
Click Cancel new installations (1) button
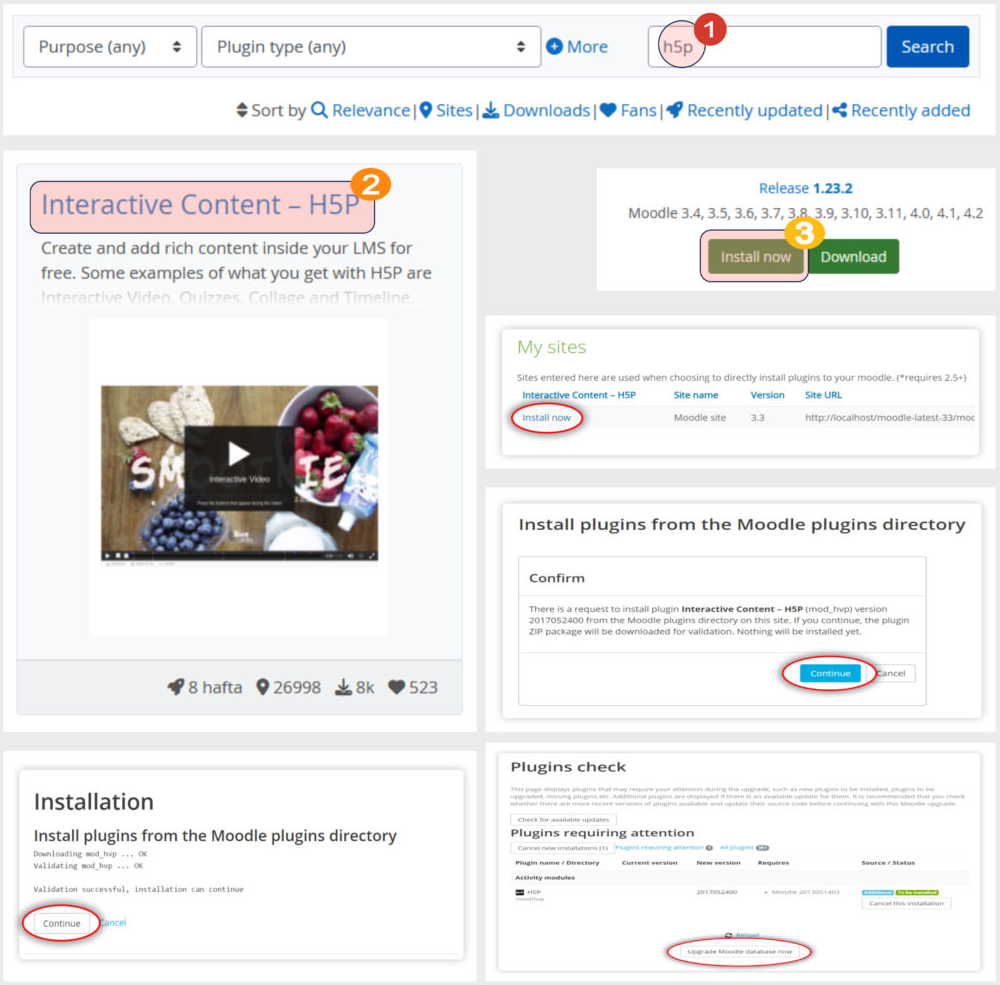(x=562, y=848)
